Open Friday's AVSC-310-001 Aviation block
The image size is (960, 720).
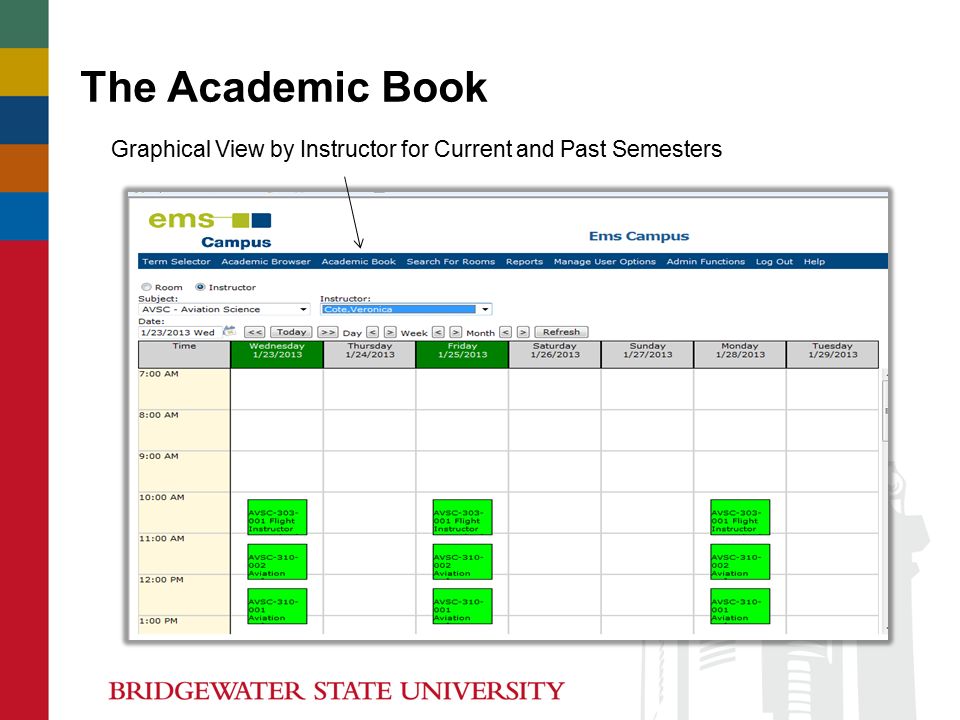pos(462,606)
